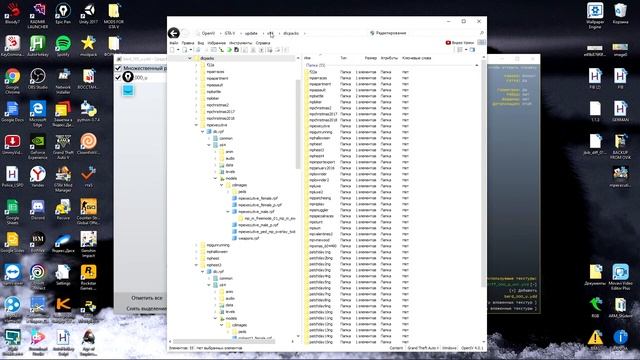
Task: Open the Справка menu
Action: pyautogui.click(x=263, y=43)
